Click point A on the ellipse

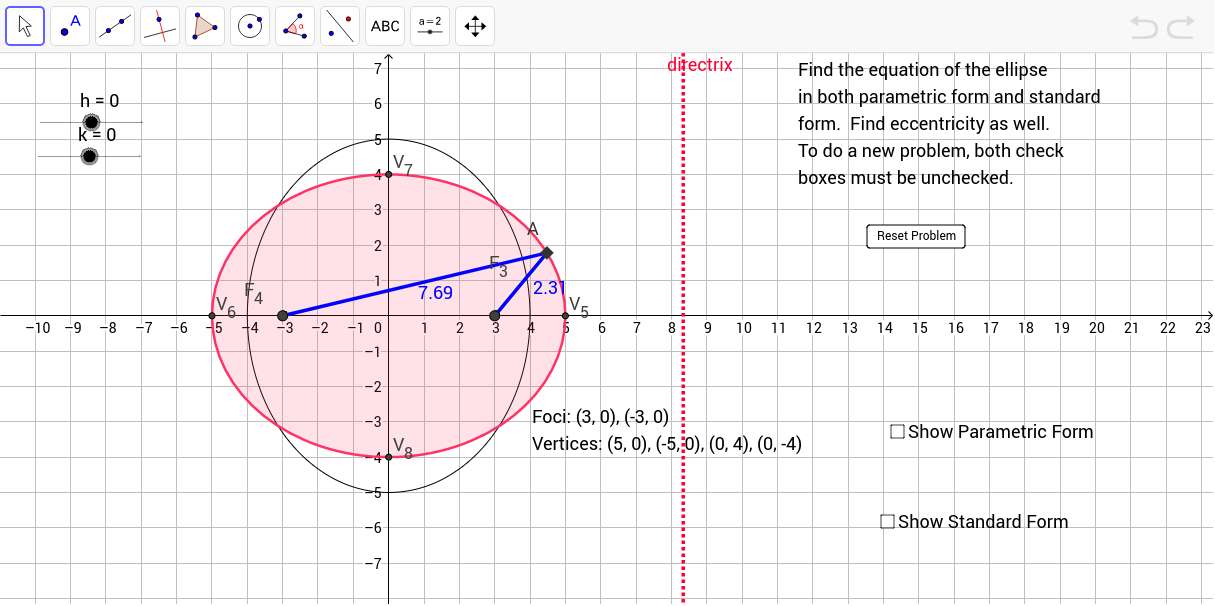tap(547, 252)
